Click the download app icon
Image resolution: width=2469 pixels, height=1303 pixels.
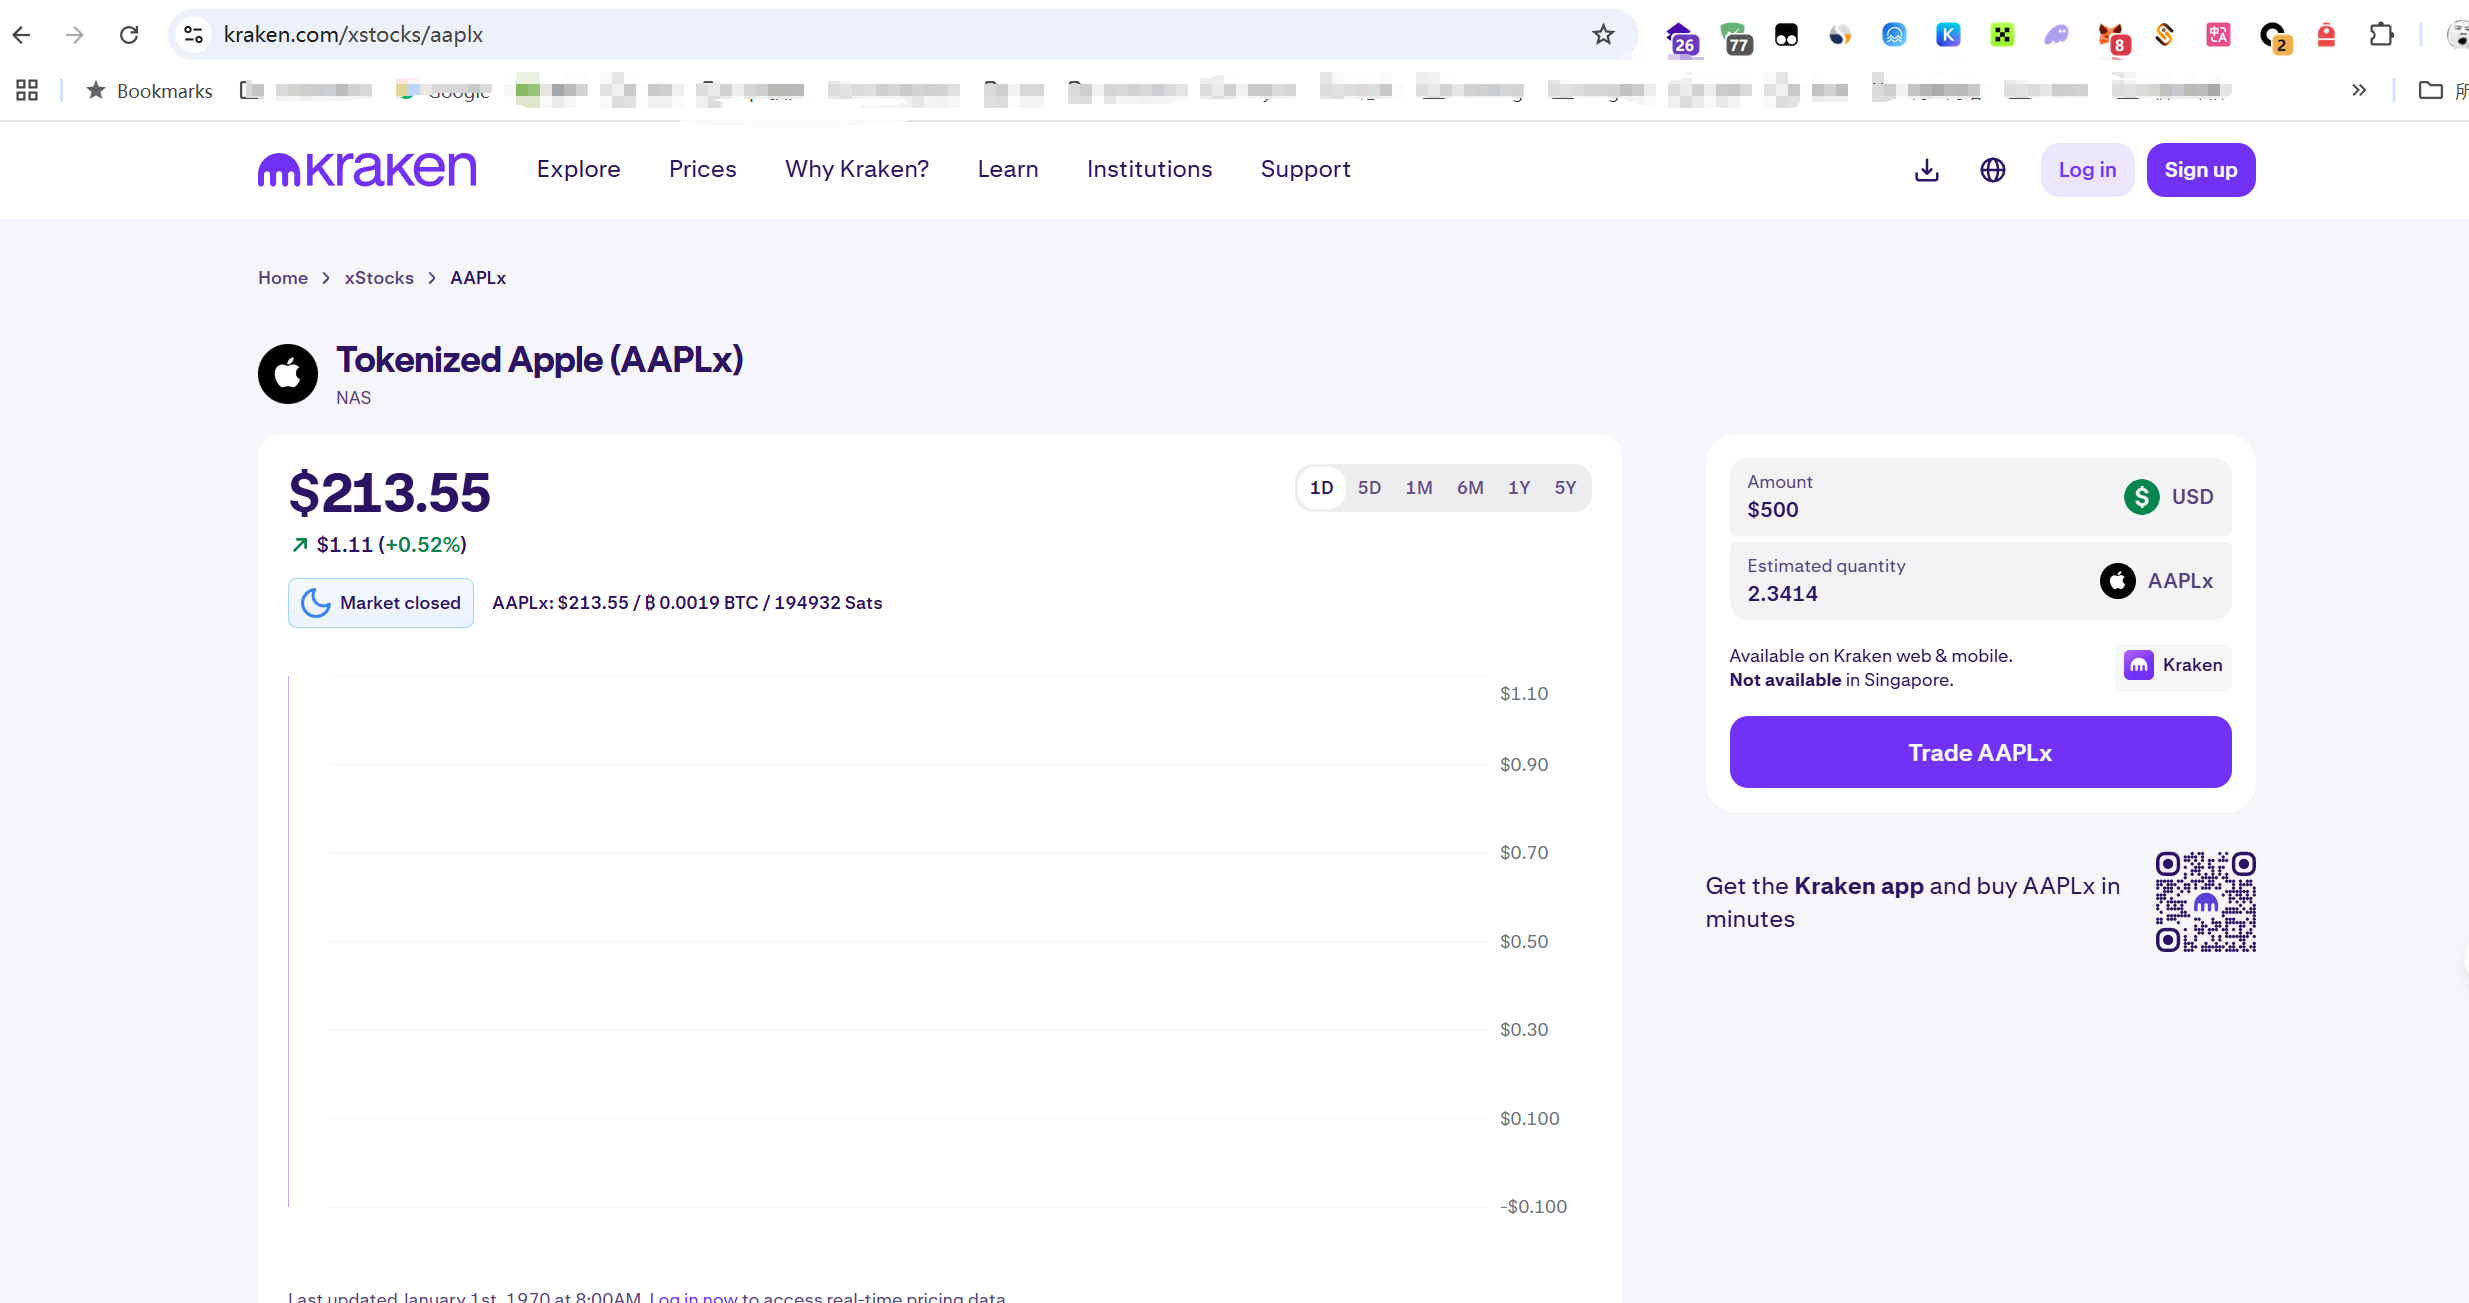[1926, 170]
